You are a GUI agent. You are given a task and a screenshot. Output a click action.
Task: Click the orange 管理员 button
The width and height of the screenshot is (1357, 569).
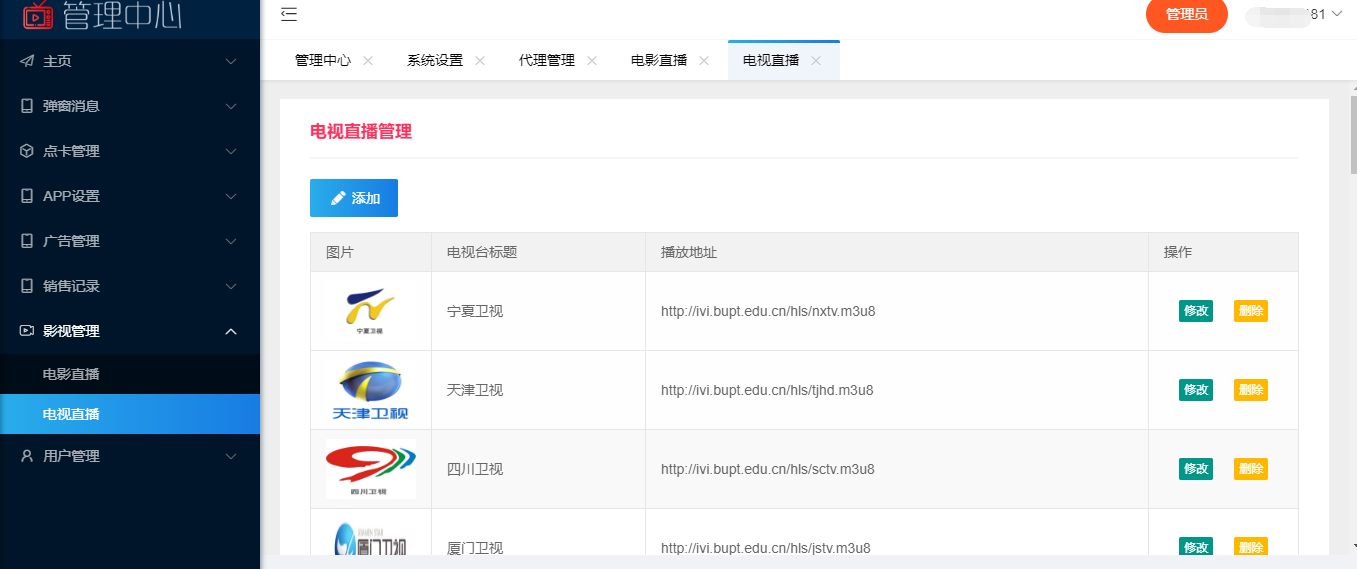[1186, 15]
